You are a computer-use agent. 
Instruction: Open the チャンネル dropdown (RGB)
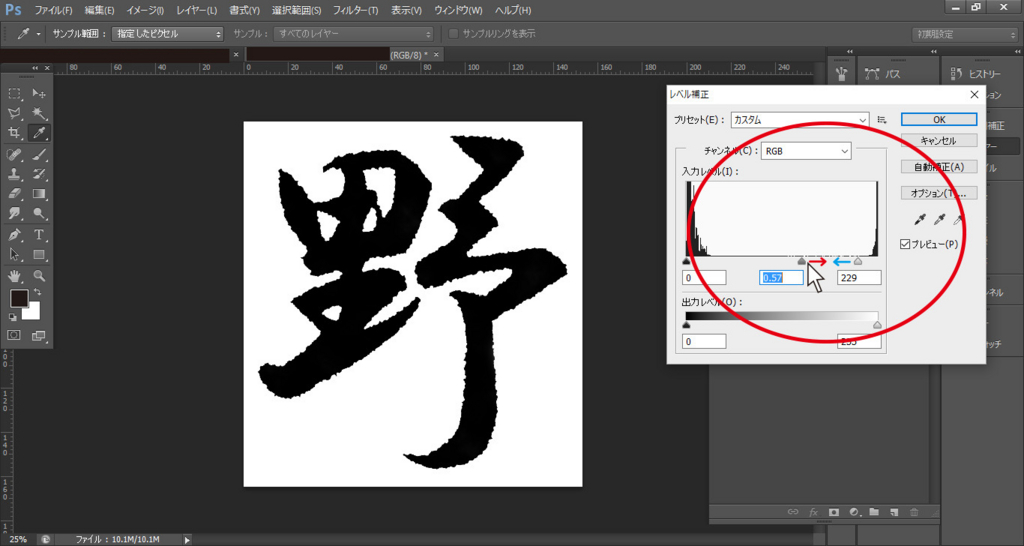[807, 151]
